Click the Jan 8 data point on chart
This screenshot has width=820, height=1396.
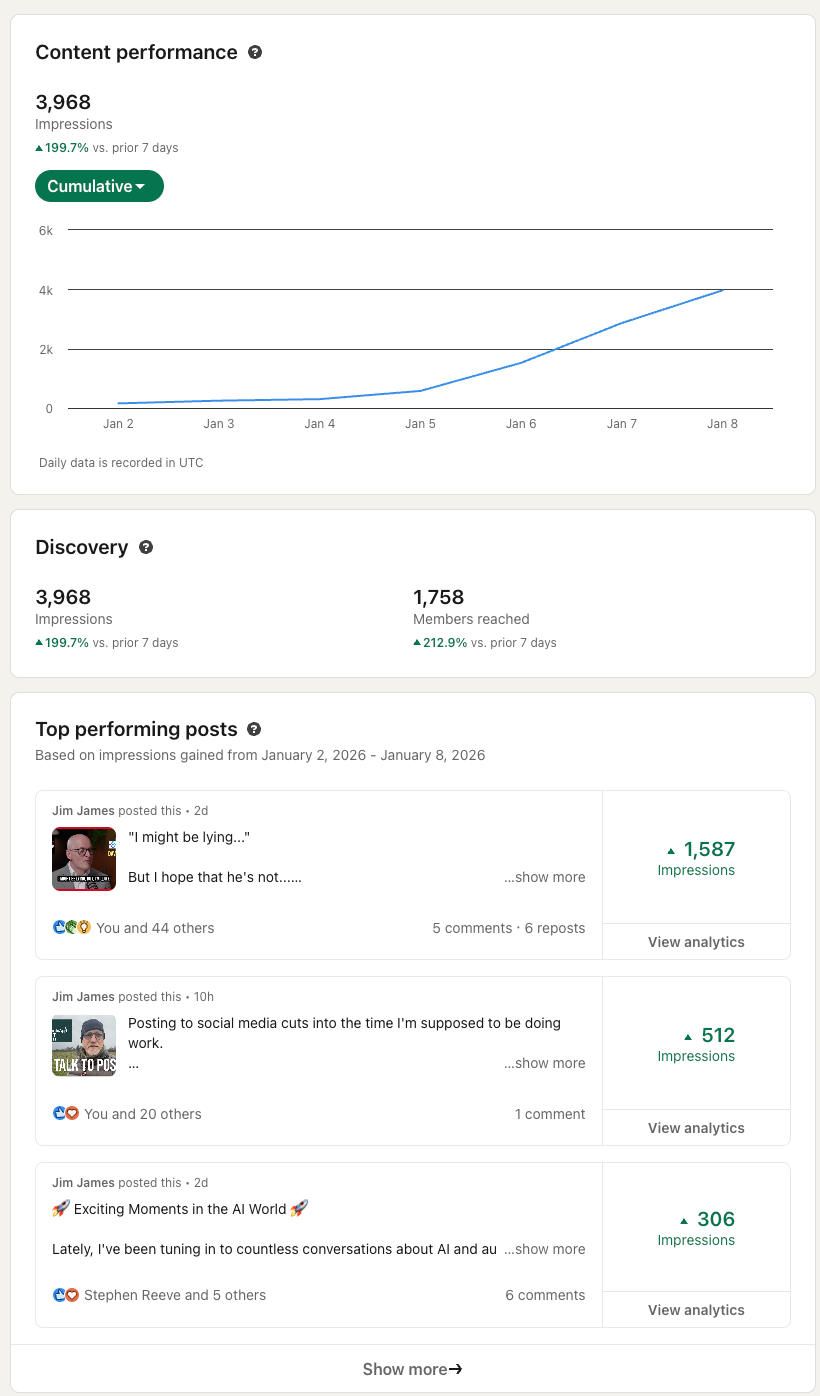coord(723,290)
